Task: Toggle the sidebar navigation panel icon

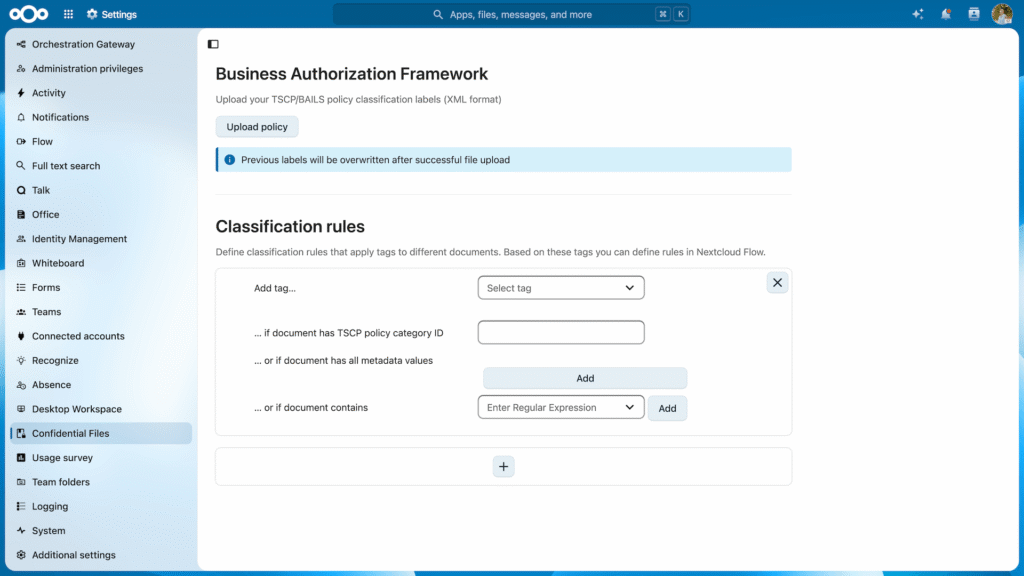Action: tap(213, 44)
